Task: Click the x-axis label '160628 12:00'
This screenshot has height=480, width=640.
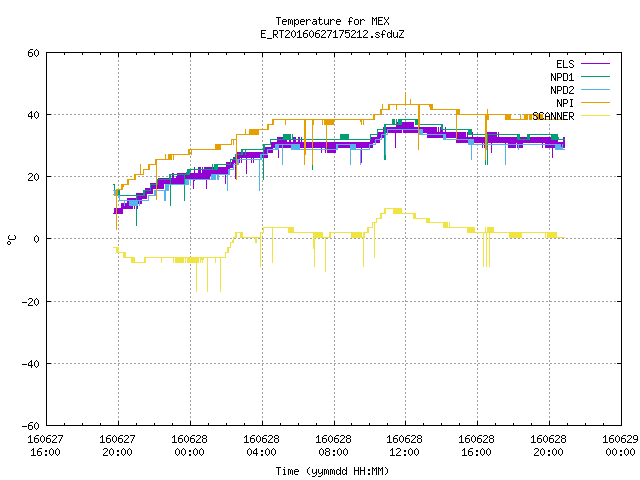Action: coord(404,445)
